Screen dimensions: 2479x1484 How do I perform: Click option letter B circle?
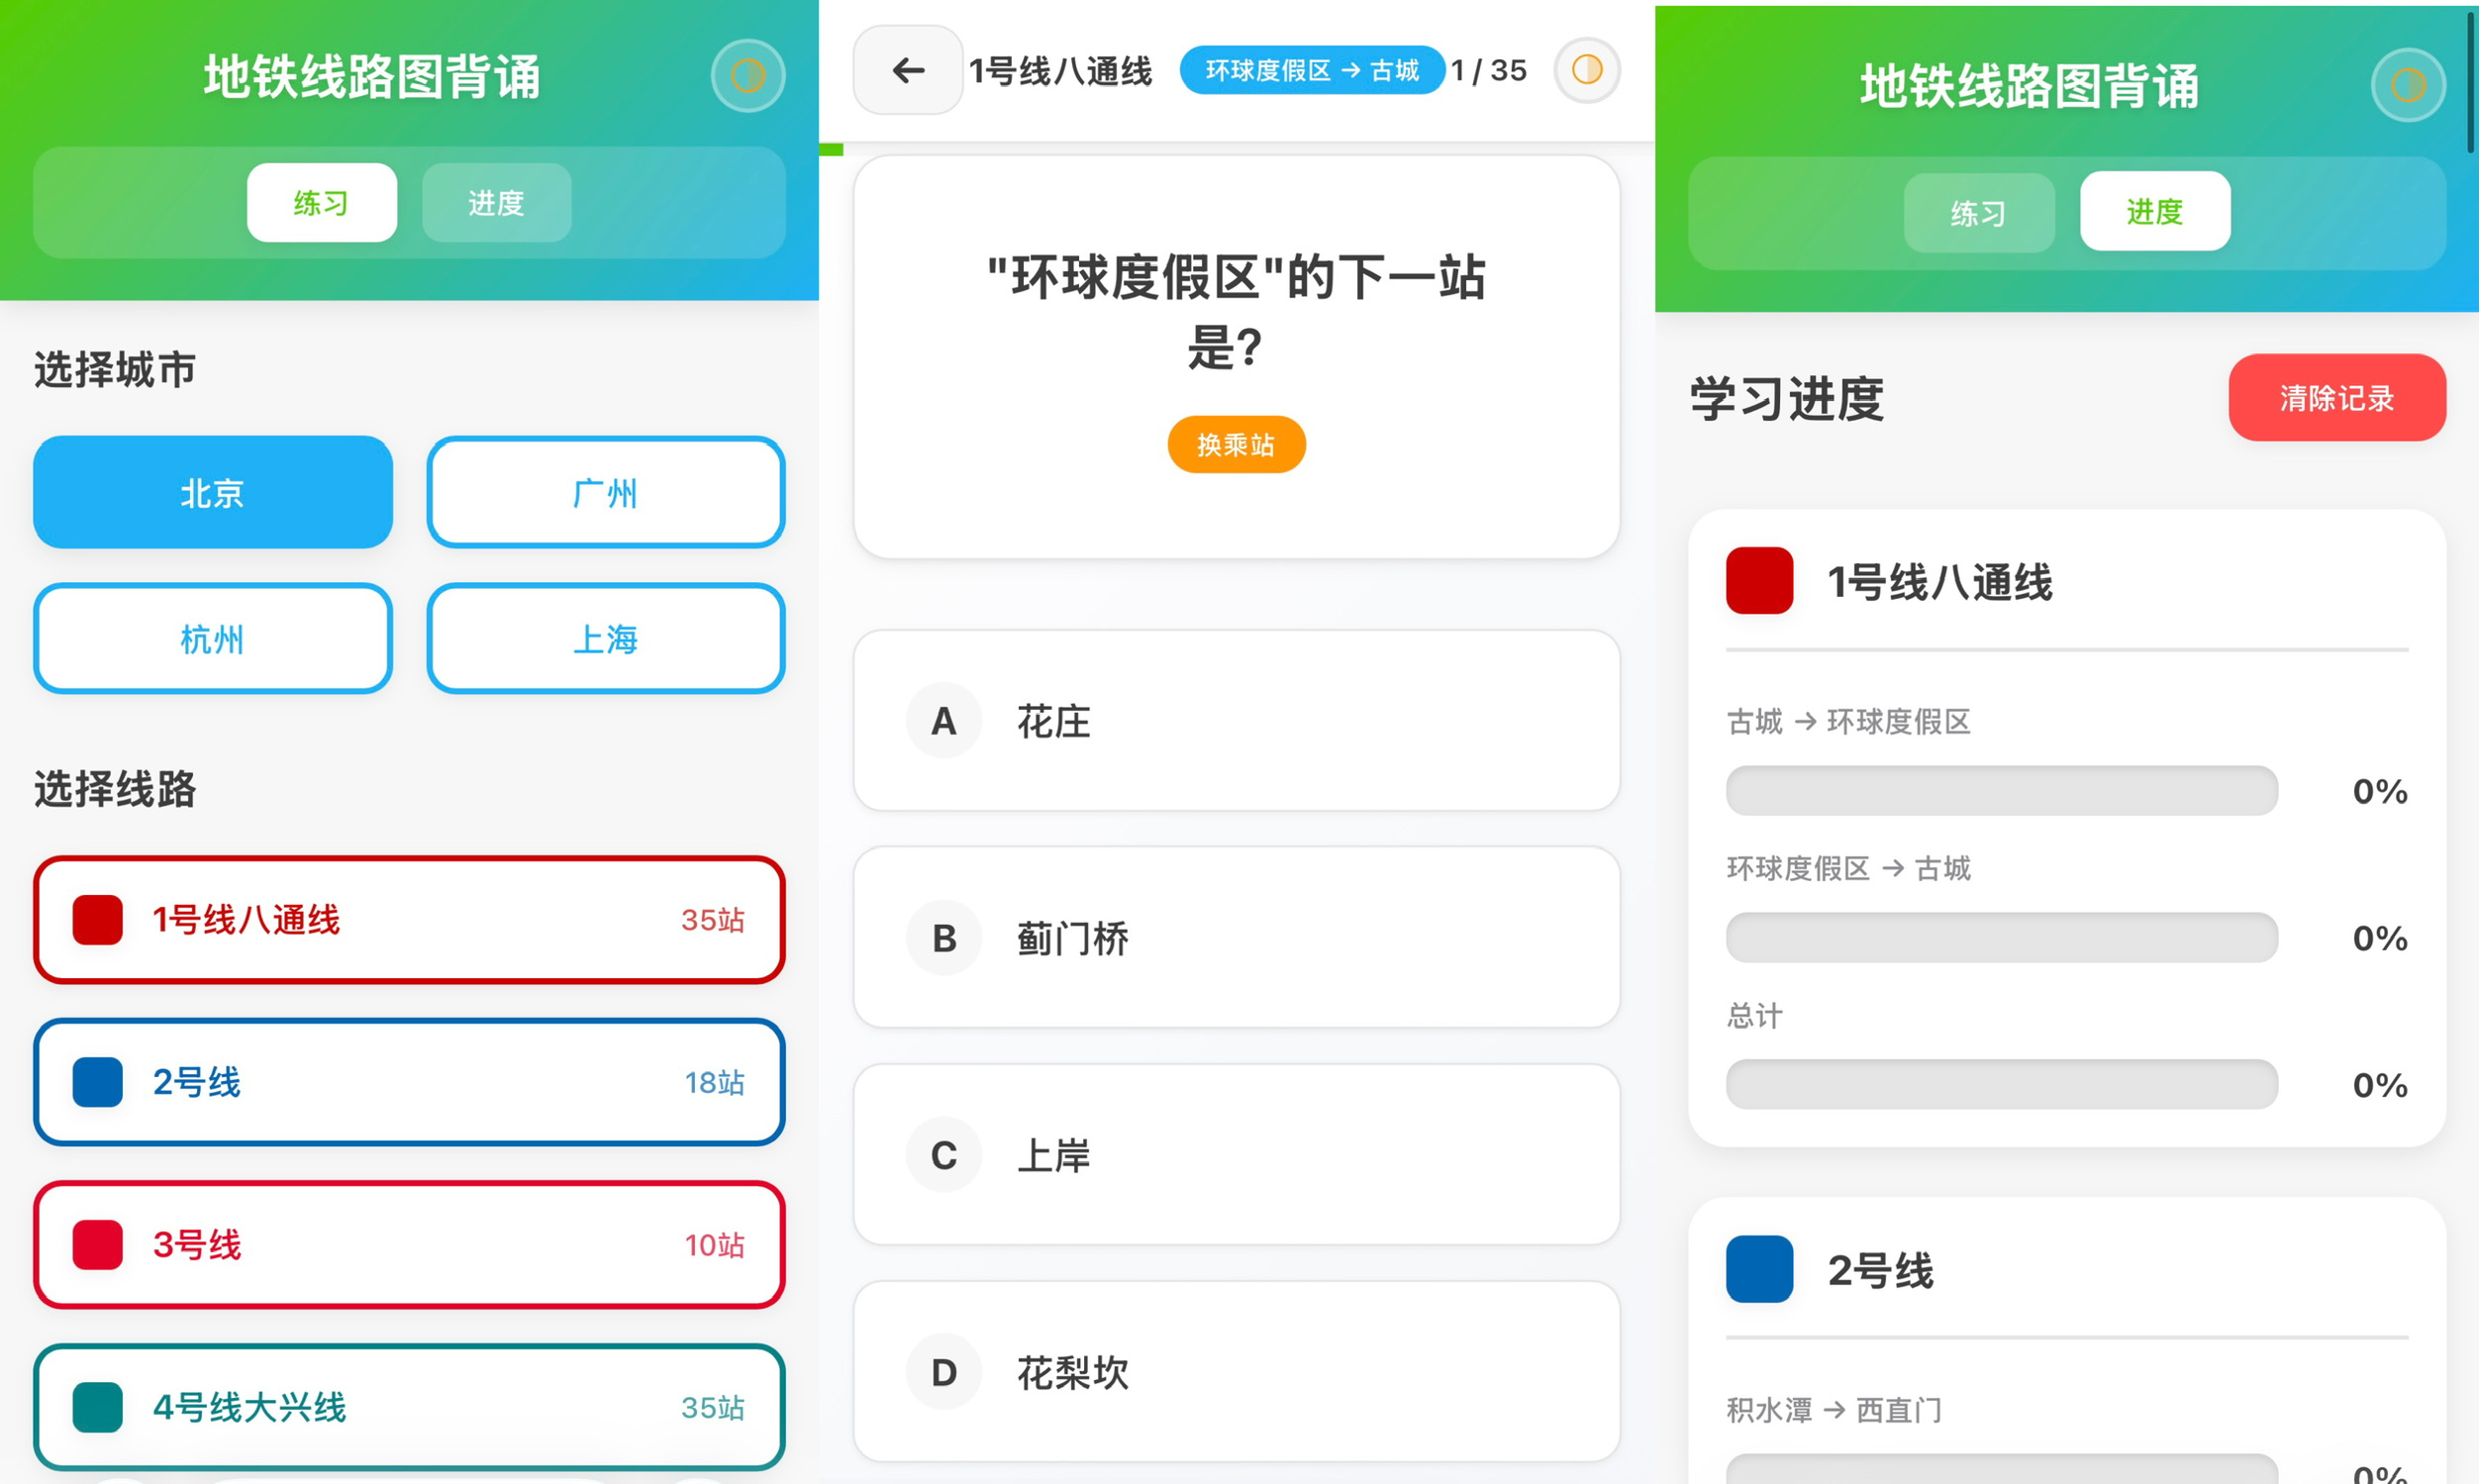coord(943,938)
